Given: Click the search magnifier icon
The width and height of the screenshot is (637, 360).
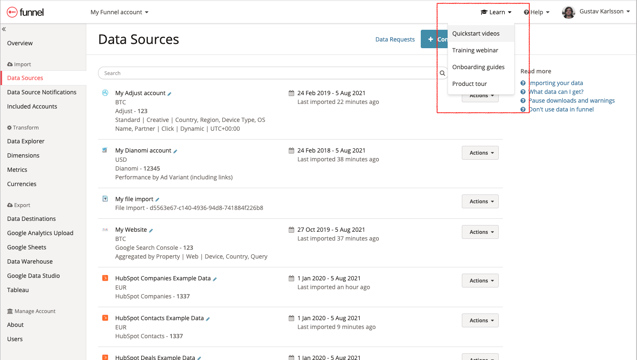Looking at the screenshot, I should click(442, 73).
